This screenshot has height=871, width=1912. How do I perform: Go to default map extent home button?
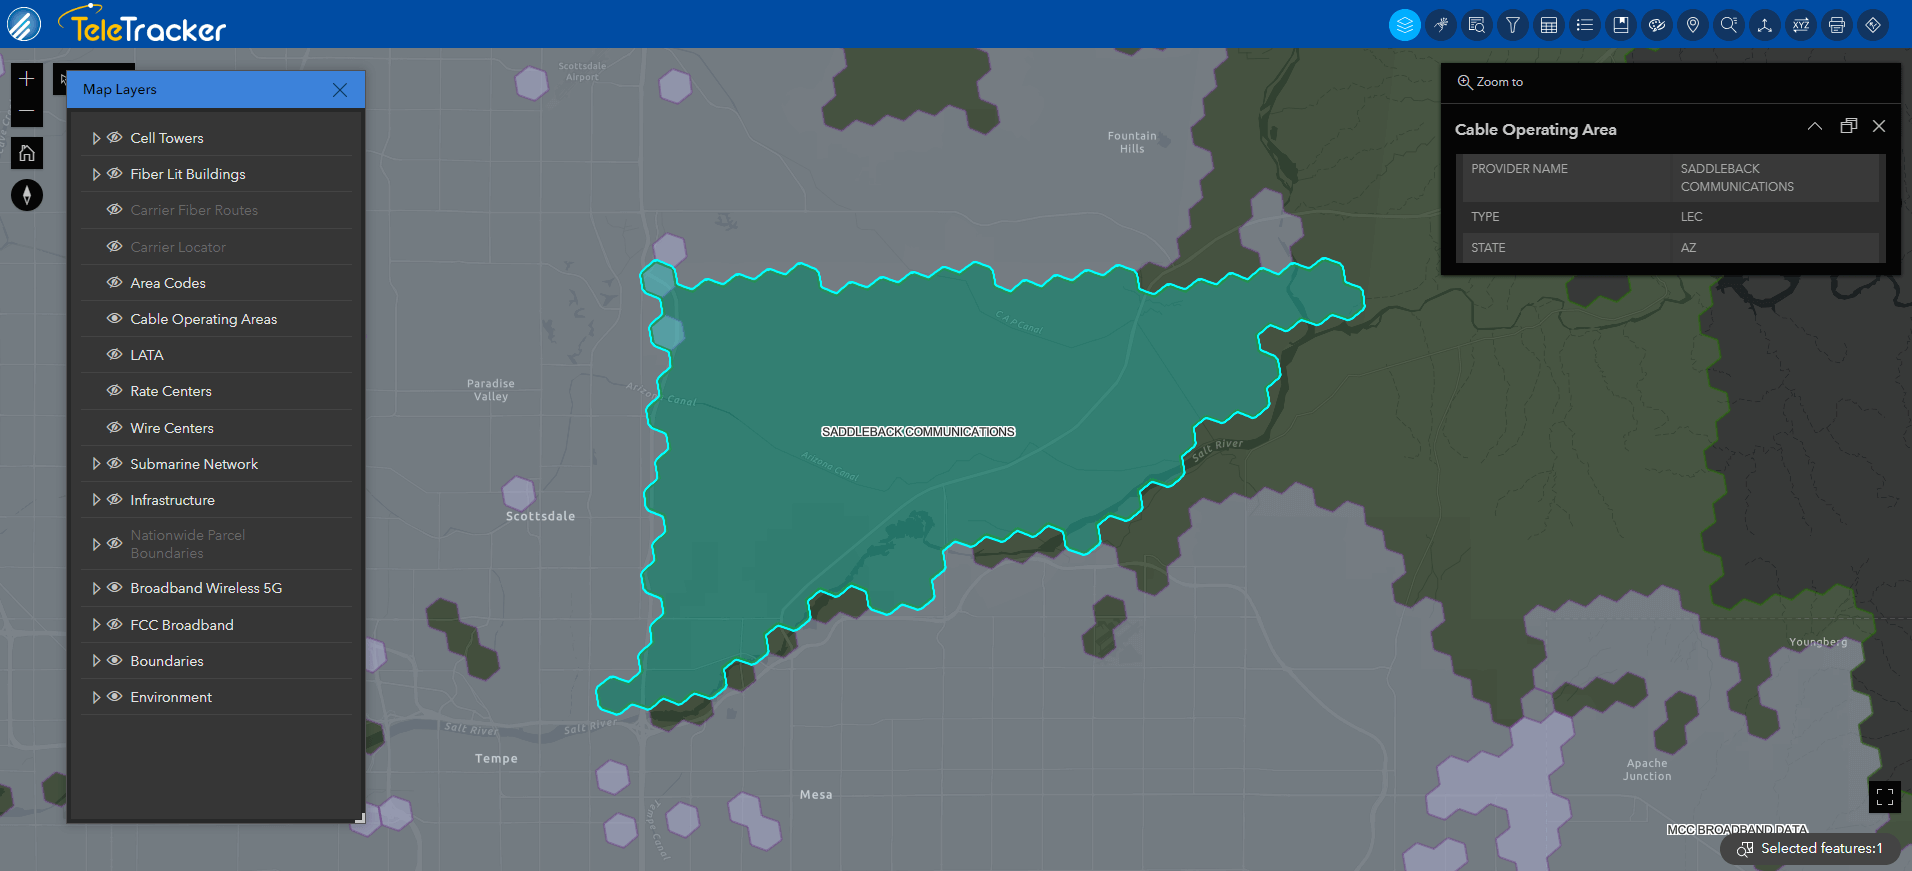pos(27,153)
